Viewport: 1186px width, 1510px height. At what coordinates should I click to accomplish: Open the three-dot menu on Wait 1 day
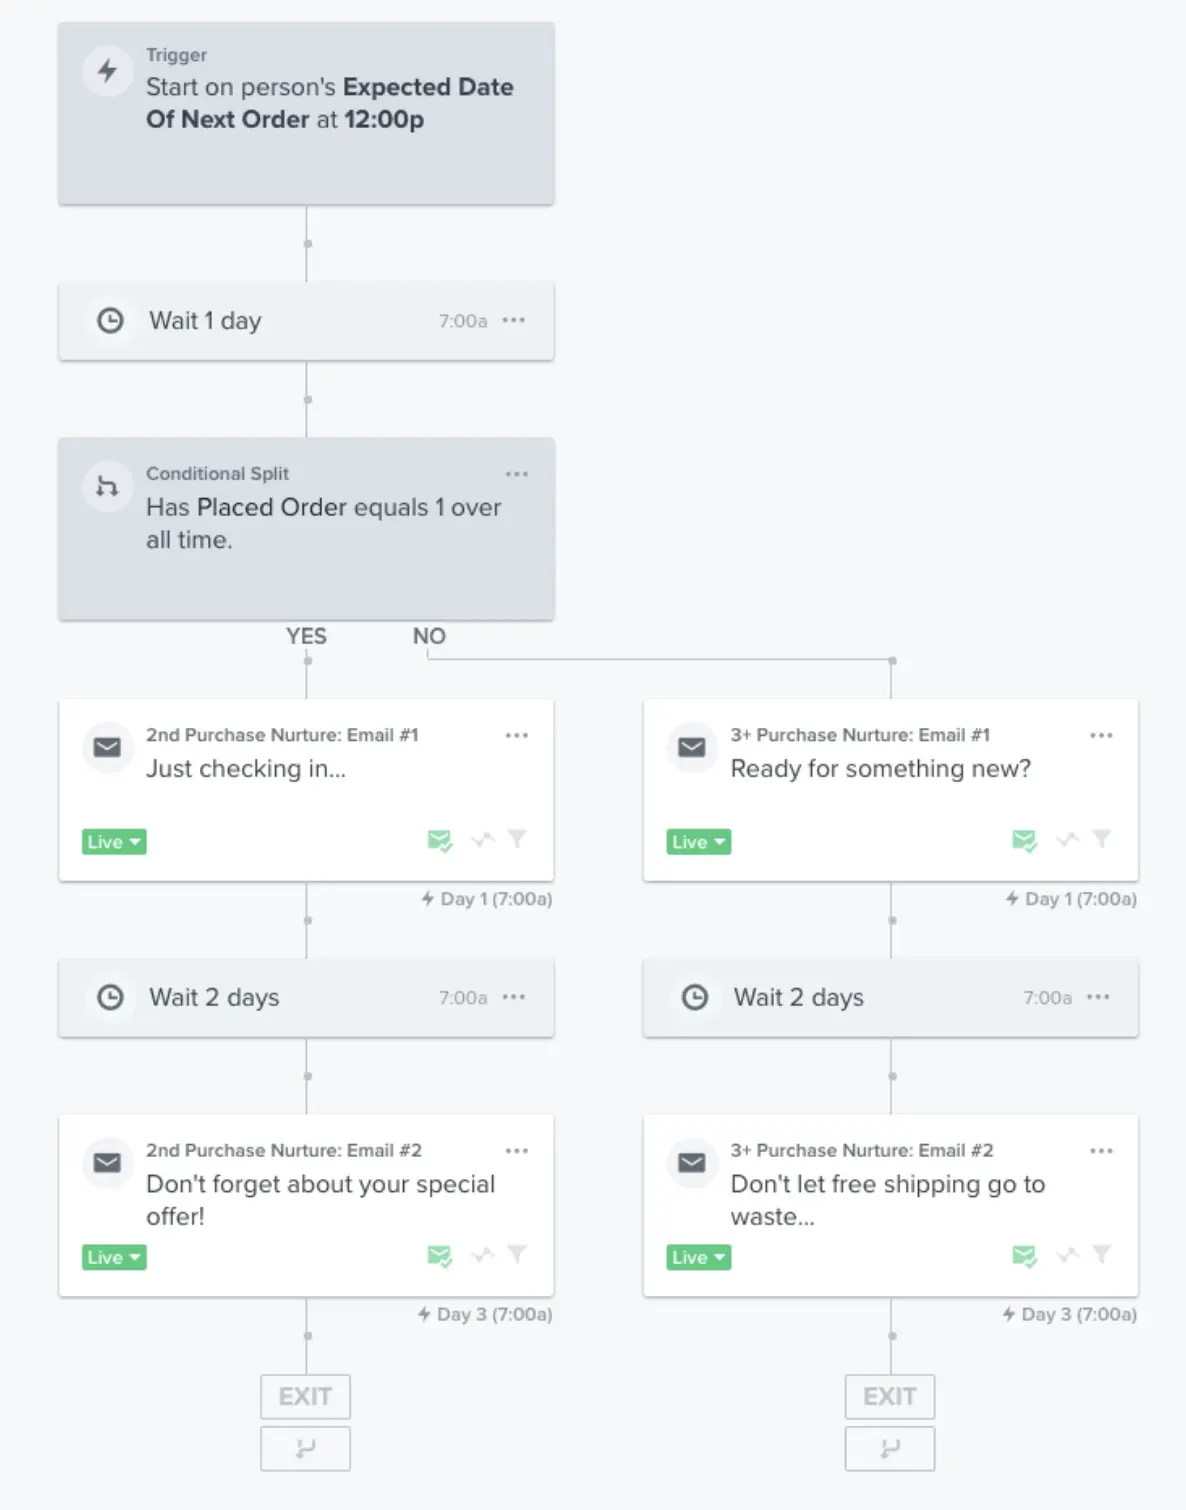[514, 321]
